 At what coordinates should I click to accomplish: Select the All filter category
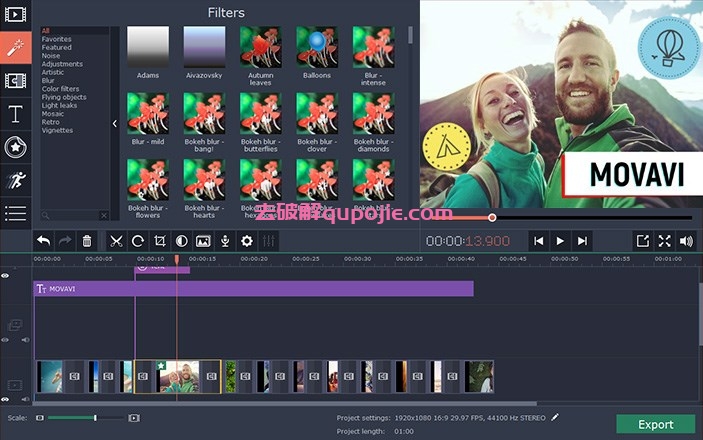tap(46, 30)
